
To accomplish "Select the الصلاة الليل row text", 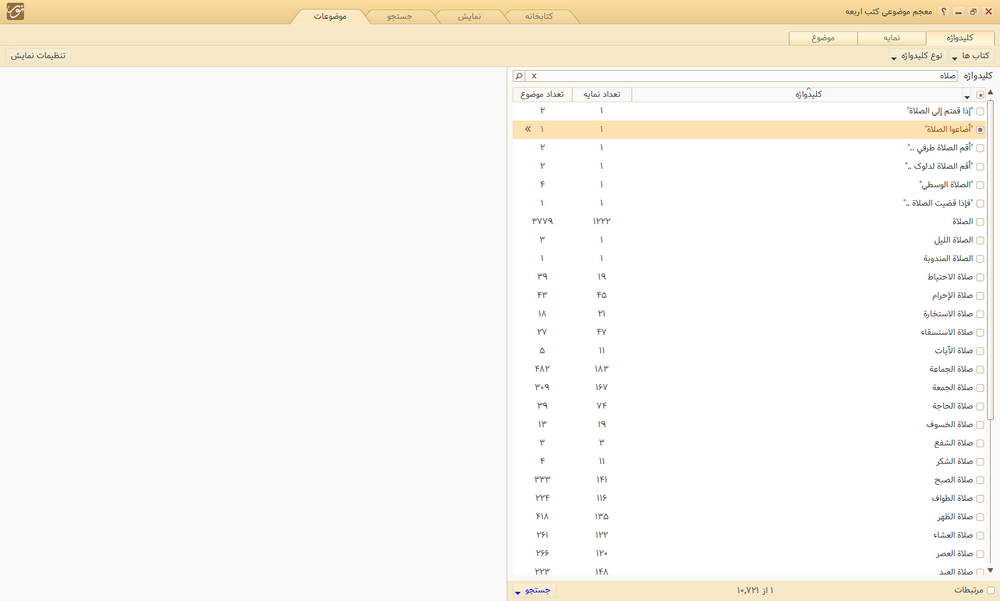I will 953,241.
